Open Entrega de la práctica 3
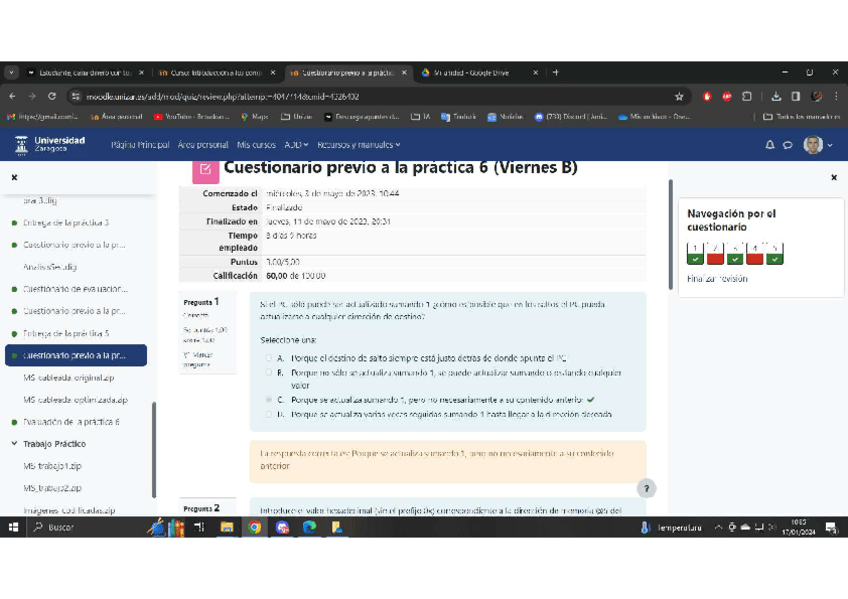848x599 pixels. 66,222
